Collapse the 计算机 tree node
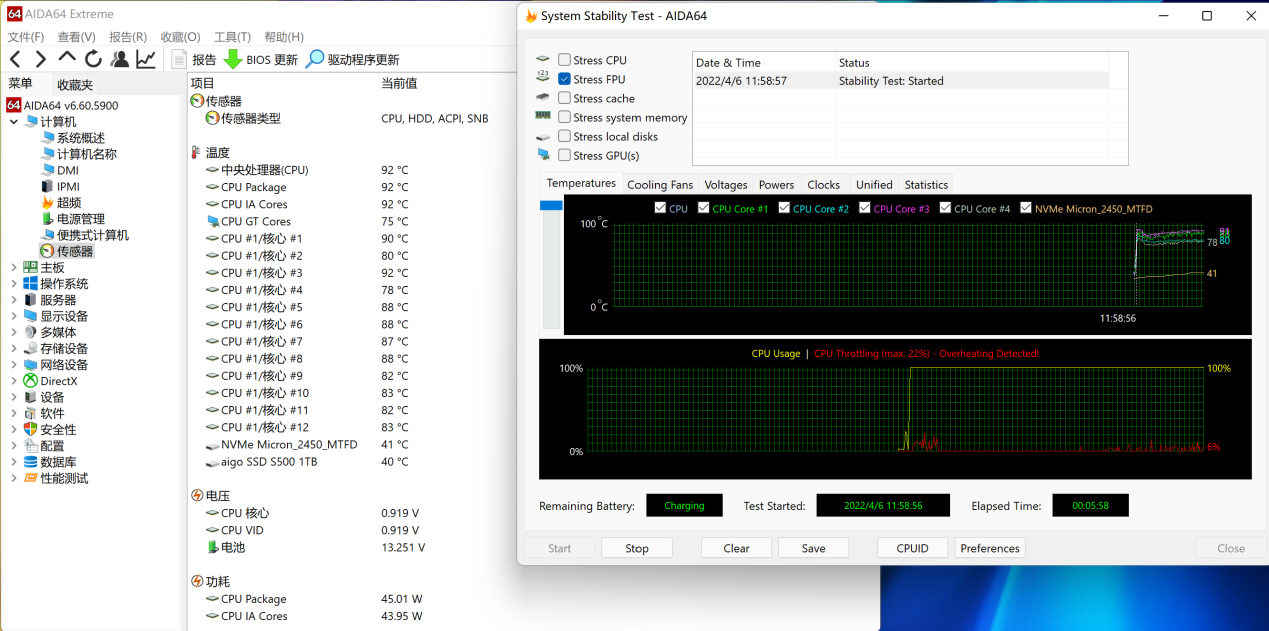 tap(13, 122)
